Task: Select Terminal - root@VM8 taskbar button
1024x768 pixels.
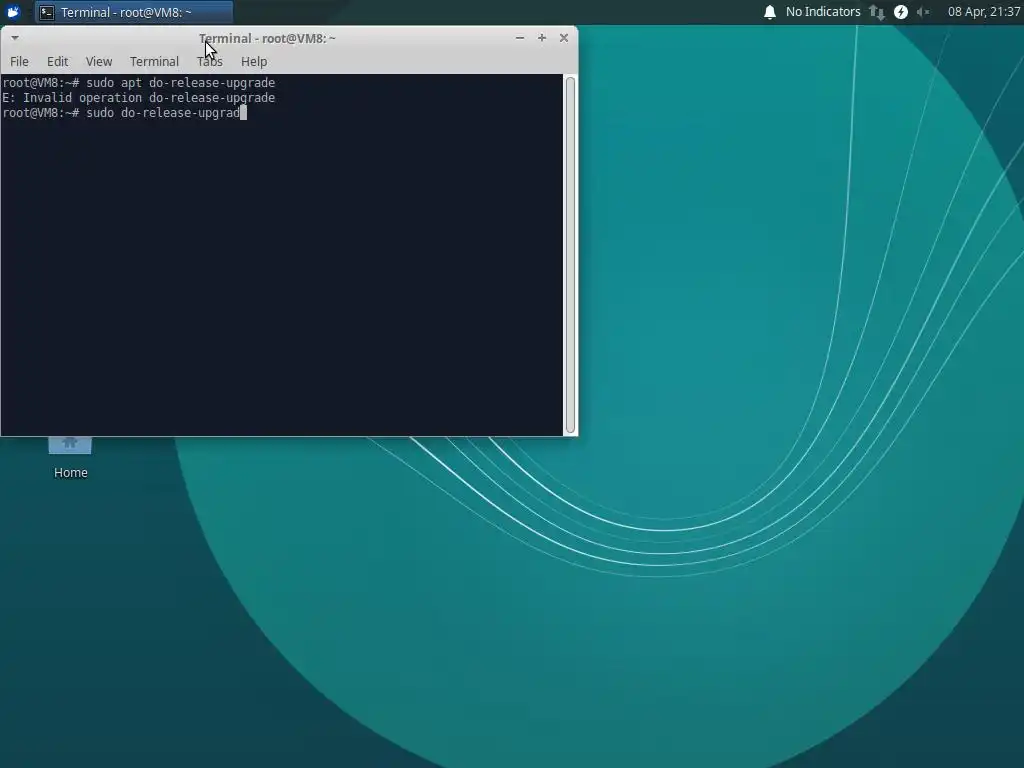Action: 134,12
